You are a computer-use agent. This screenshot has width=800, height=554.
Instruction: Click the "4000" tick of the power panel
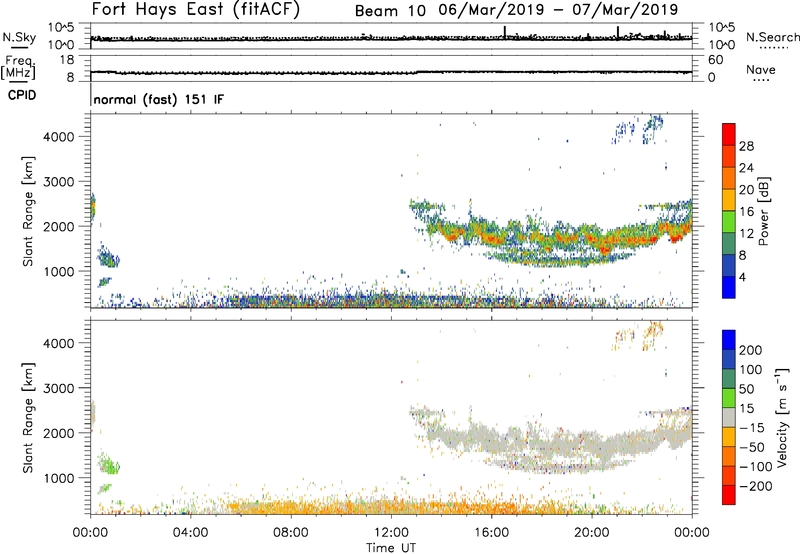point(59,137)
